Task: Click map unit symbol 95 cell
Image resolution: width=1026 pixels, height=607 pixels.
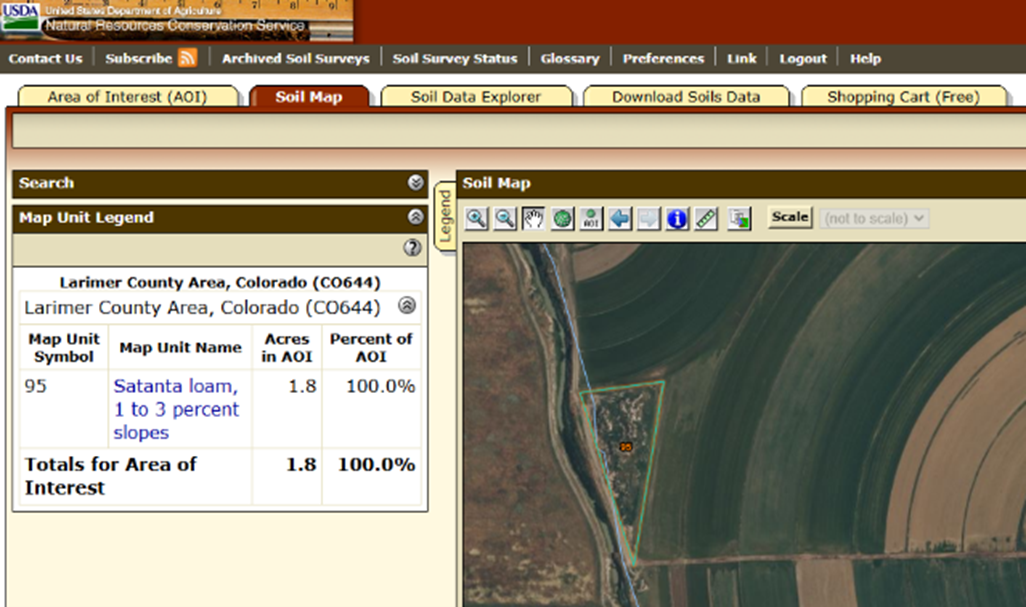Action: 64,409
